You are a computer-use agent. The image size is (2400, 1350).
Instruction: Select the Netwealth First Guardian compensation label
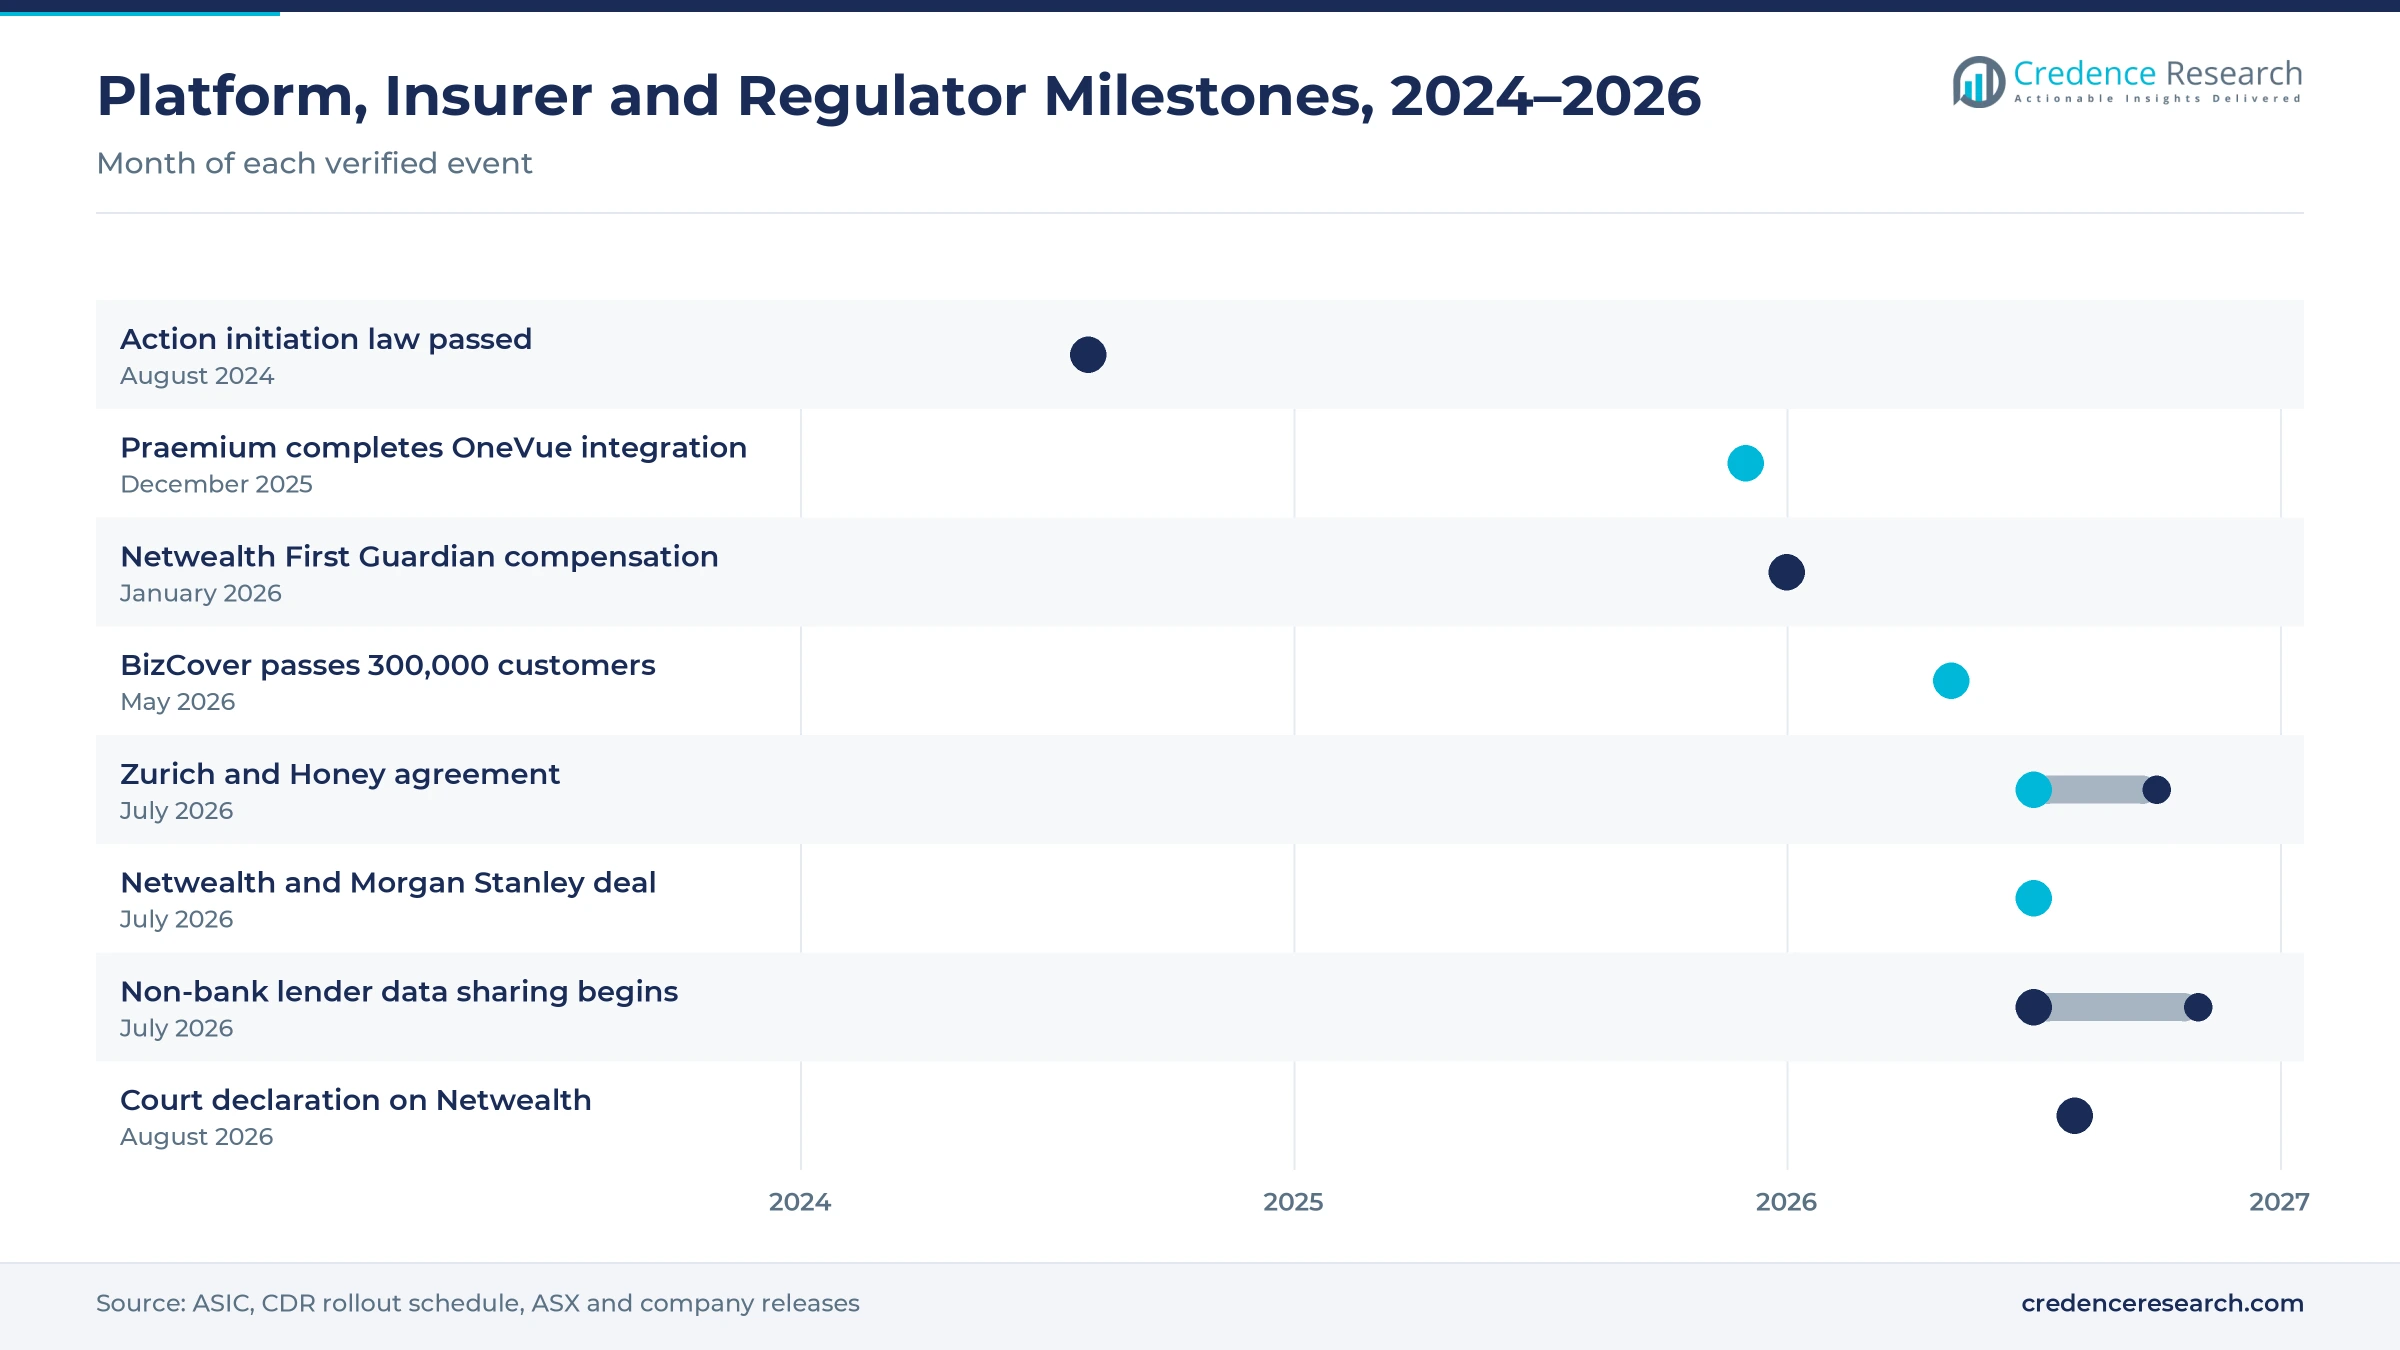click(419, 556)
